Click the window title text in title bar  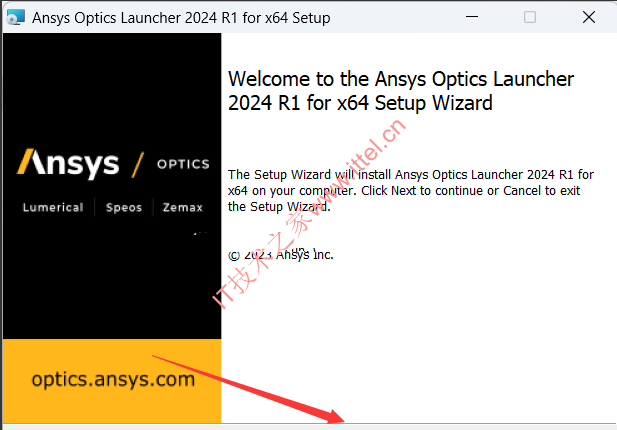[181, 18]
